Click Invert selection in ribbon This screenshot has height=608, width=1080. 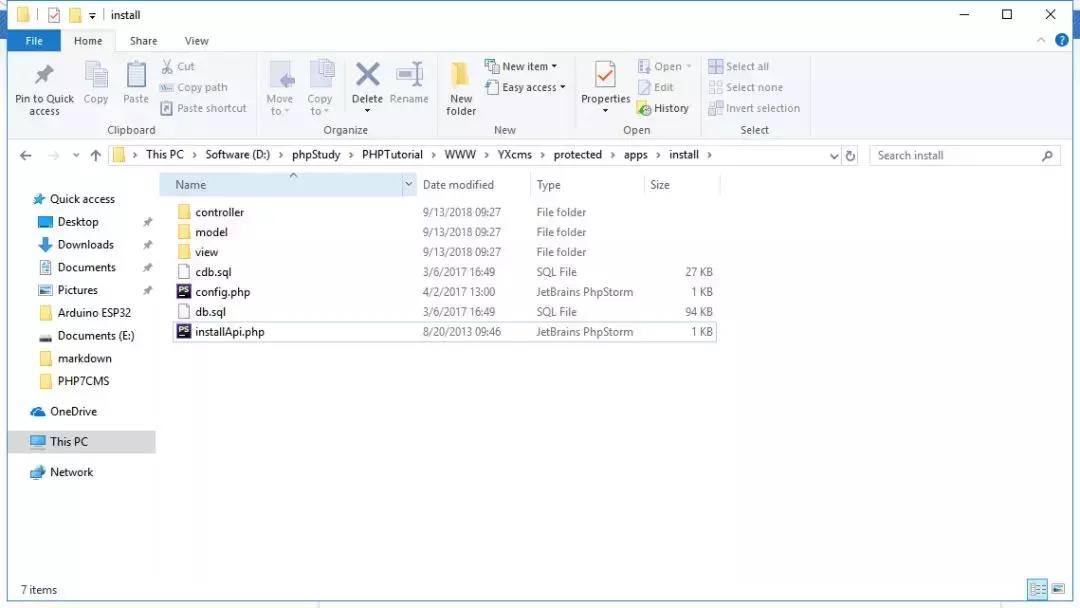[x=754, y=108]
